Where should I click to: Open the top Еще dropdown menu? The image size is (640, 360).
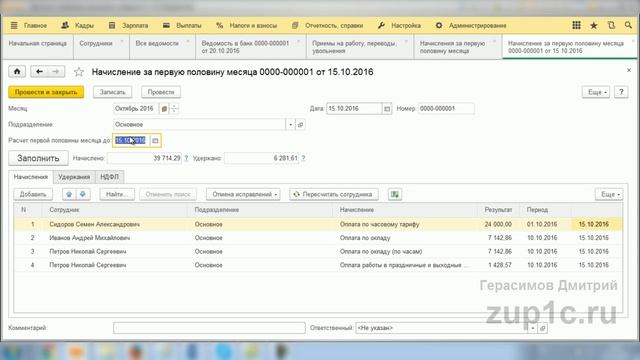pyautogui.click(x=596, y=92)
